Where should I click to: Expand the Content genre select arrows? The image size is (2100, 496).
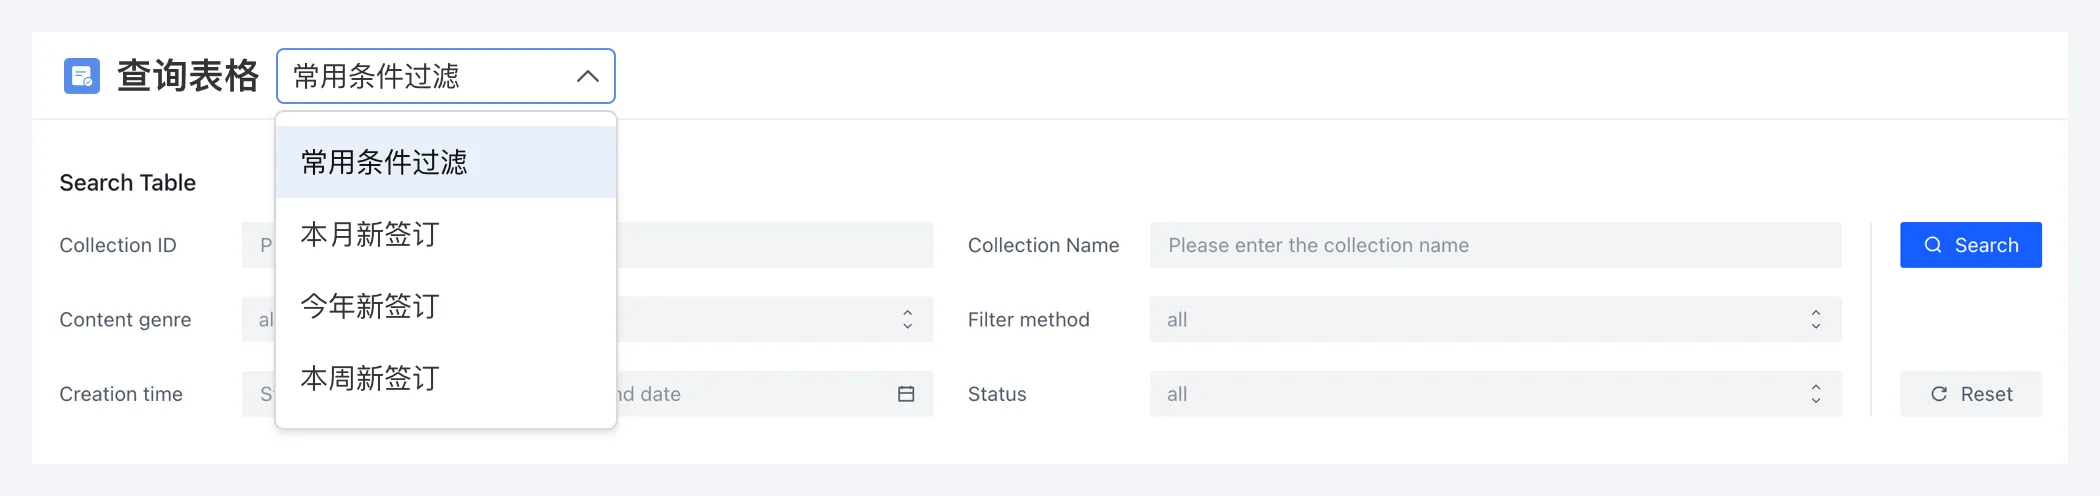click(907, 320)
